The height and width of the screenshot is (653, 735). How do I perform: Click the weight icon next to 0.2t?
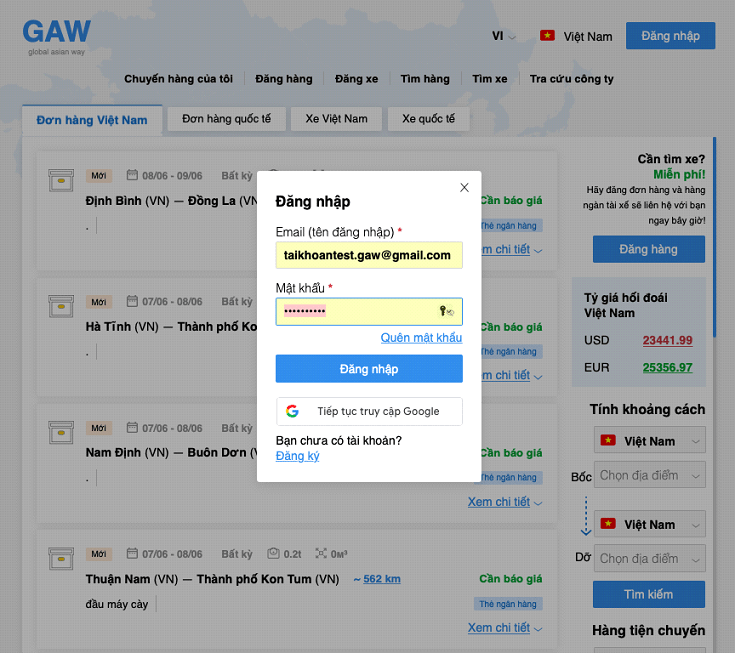(273, 553)
